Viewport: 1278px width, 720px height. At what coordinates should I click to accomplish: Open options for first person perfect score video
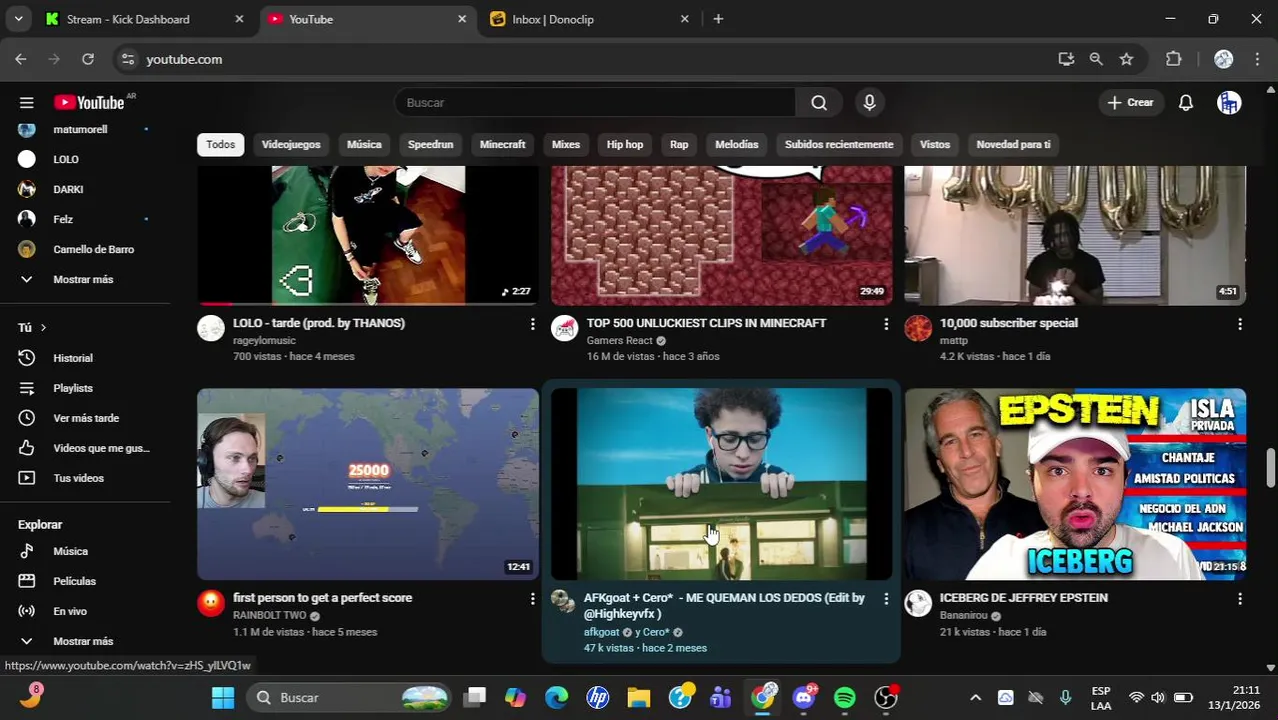tap(532, 598)
